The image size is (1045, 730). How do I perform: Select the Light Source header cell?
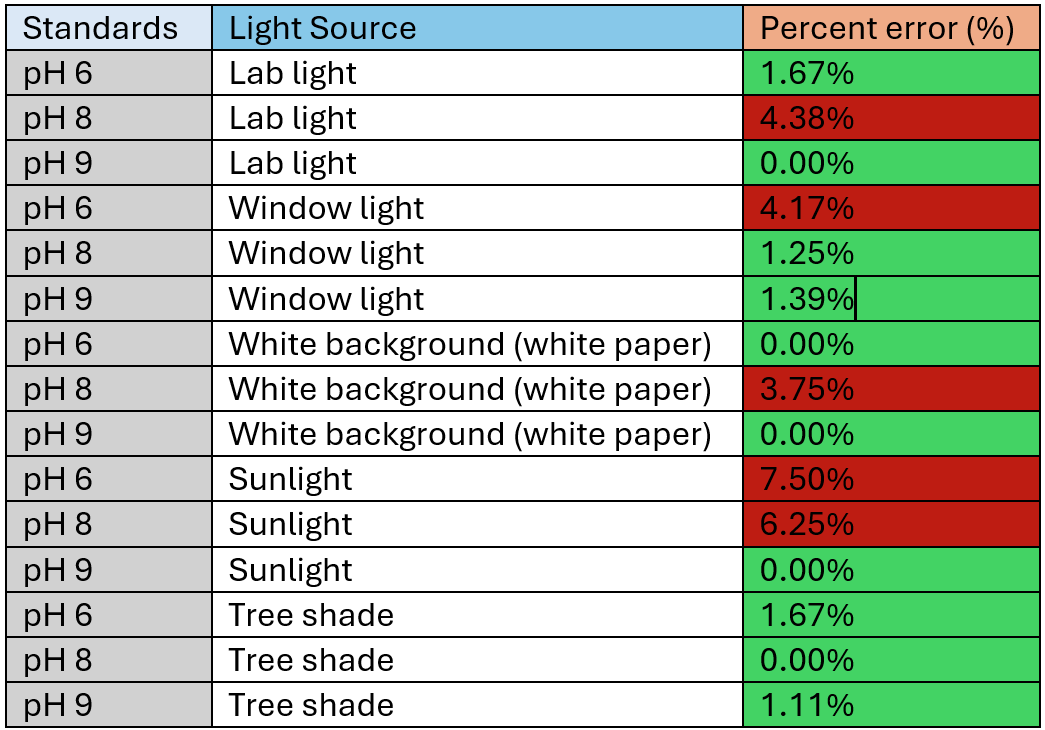point(477,28)
